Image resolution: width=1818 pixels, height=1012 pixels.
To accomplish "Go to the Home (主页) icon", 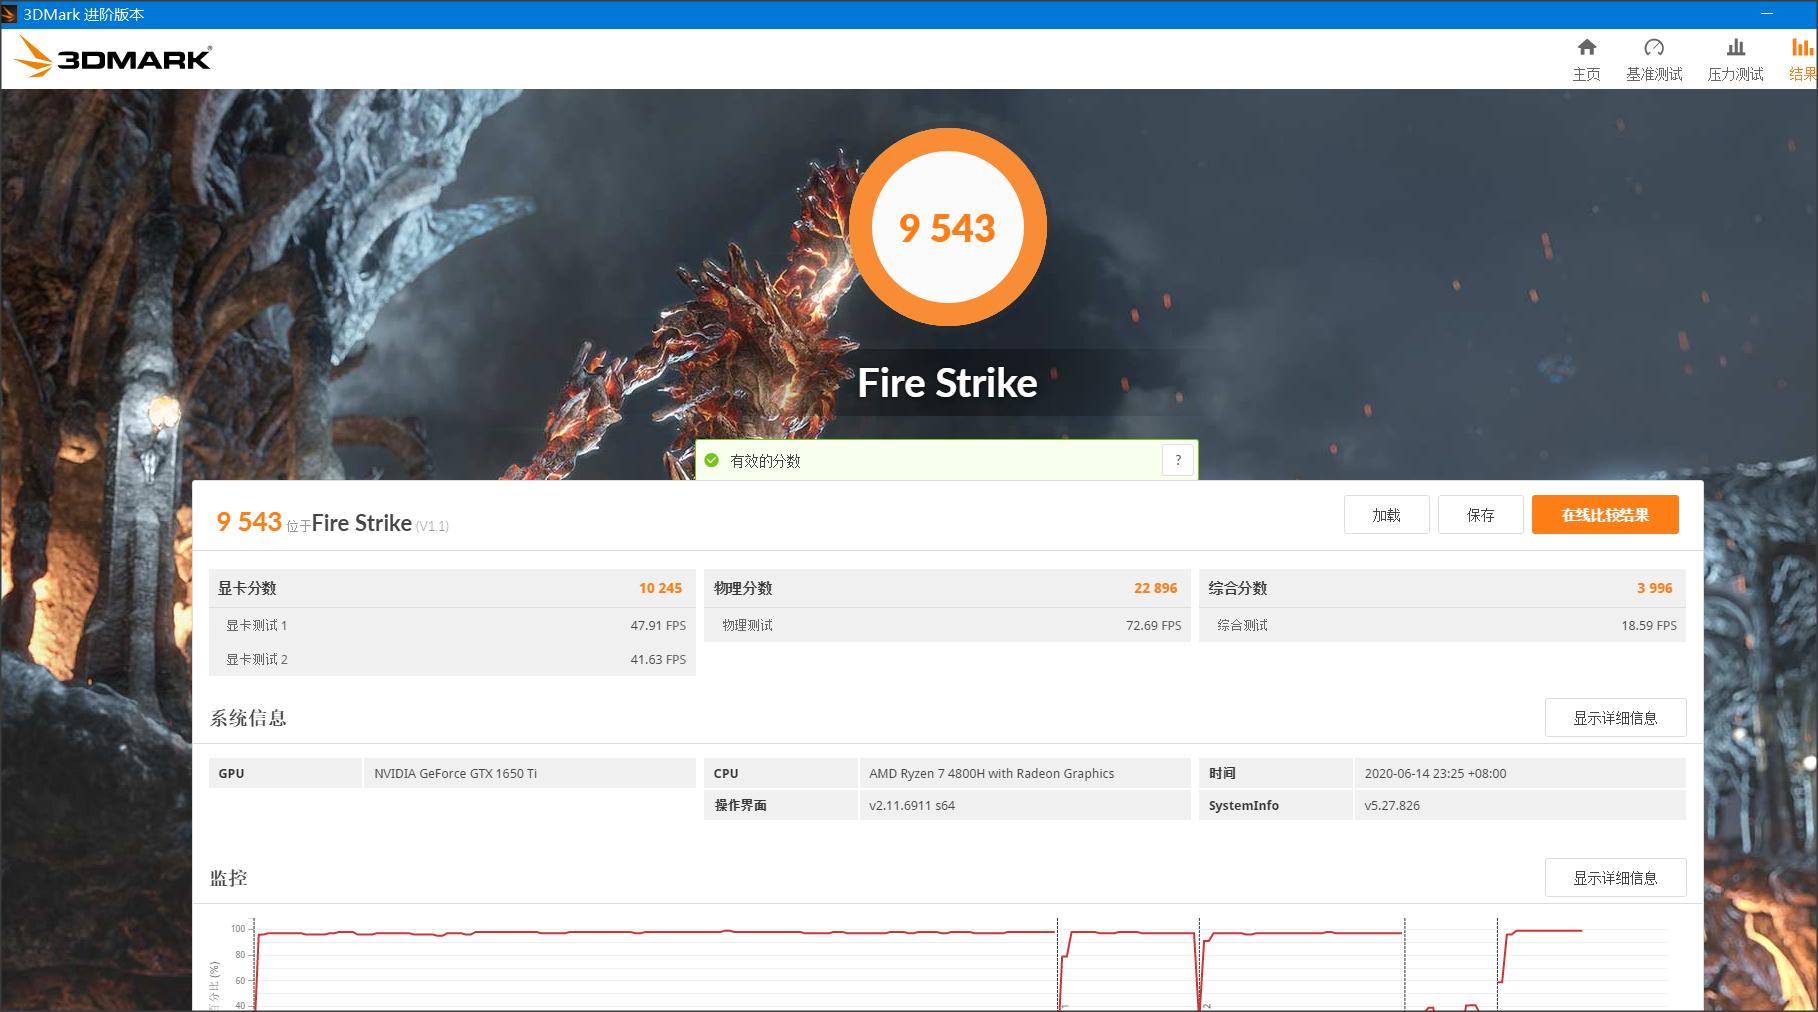I will pyautogui.click(x=1586, y=48).
